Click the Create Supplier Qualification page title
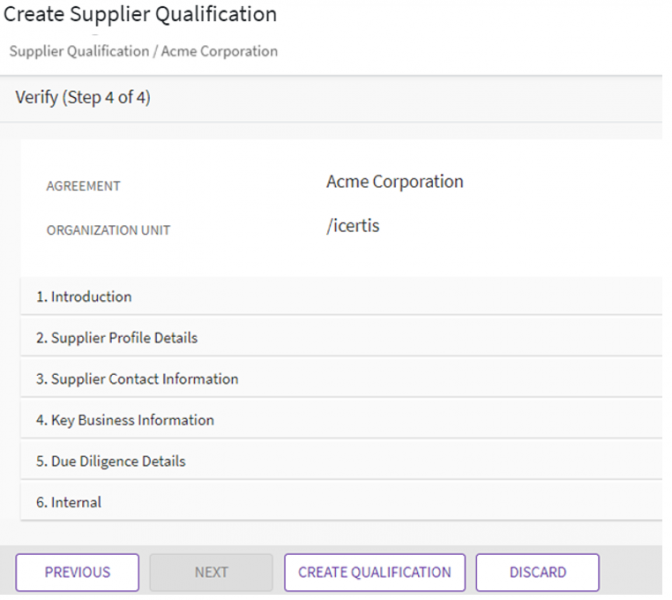 pos(141,15)
